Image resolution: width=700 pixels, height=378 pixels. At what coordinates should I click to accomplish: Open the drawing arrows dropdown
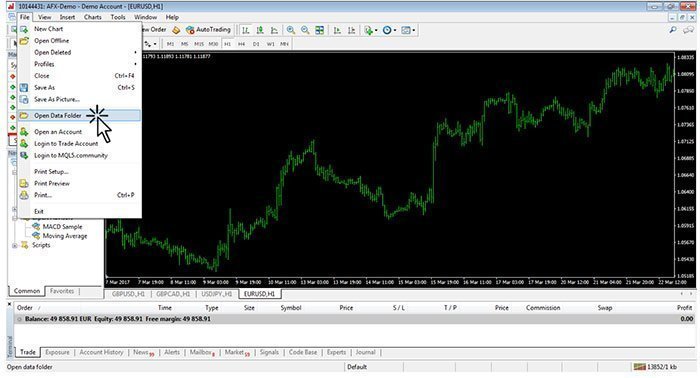(150, 44)
